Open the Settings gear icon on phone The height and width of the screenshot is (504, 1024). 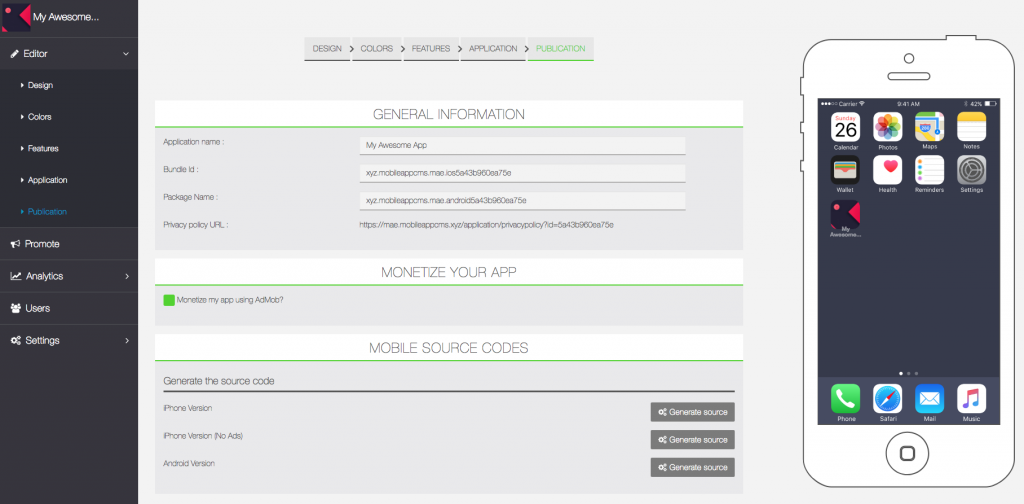(x=971, y=170)
